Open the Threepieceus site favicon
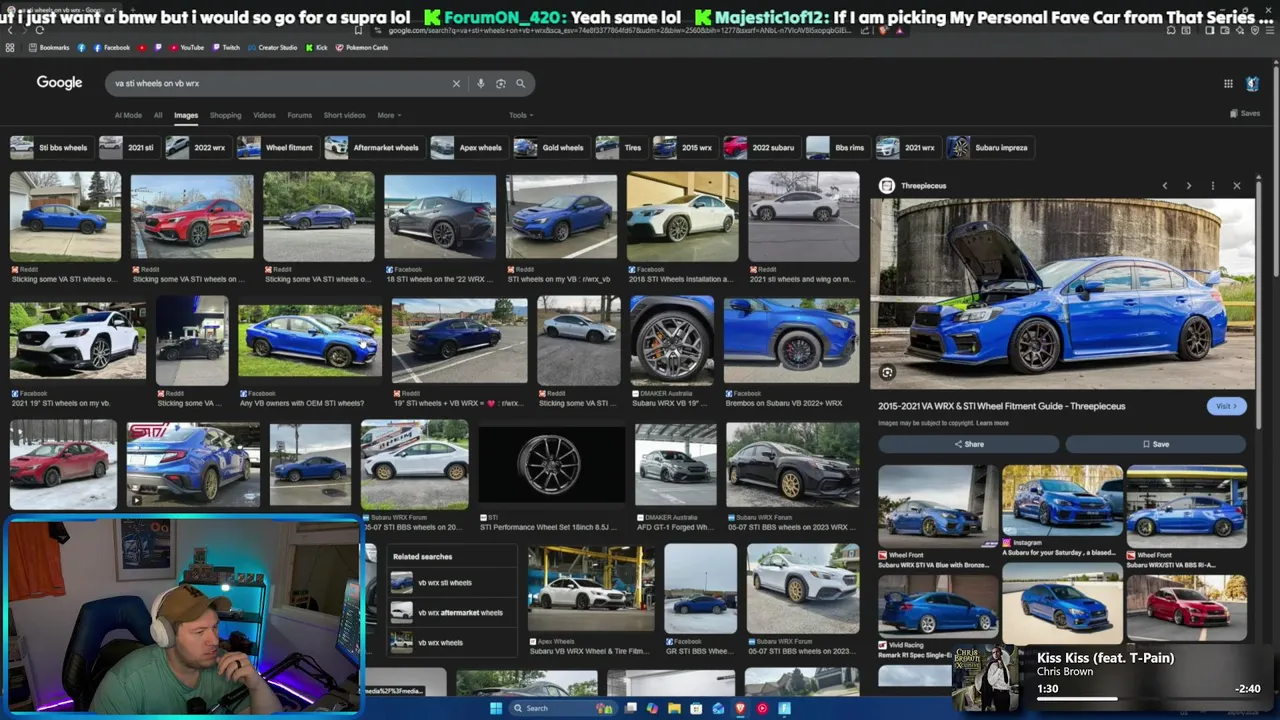1280x720 pixels. coord(886,186)
